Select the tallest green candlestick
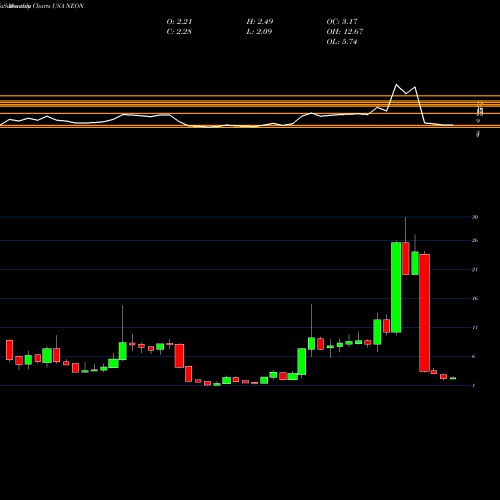This screenshot has width=500, height=500. pyautogui.click(x=396, y=287)
